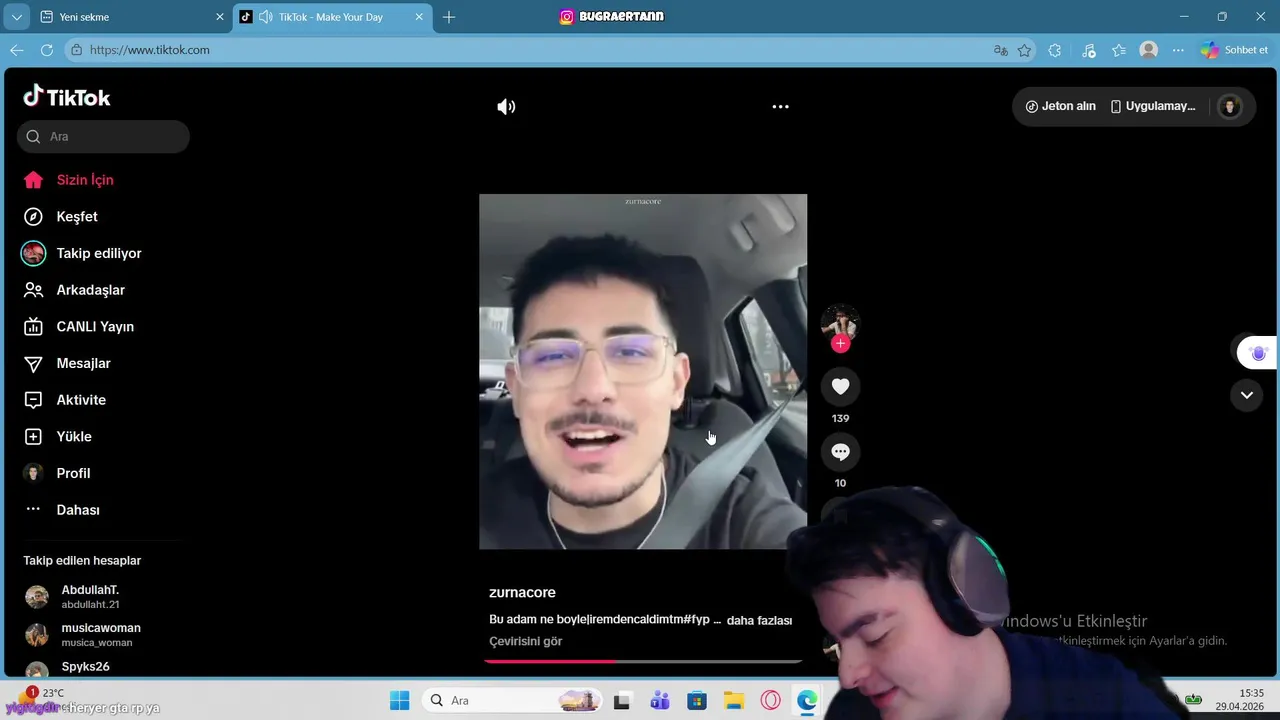
Task: Click 'Çevirisini gör' translation link
Action: (x=526, y=642)
